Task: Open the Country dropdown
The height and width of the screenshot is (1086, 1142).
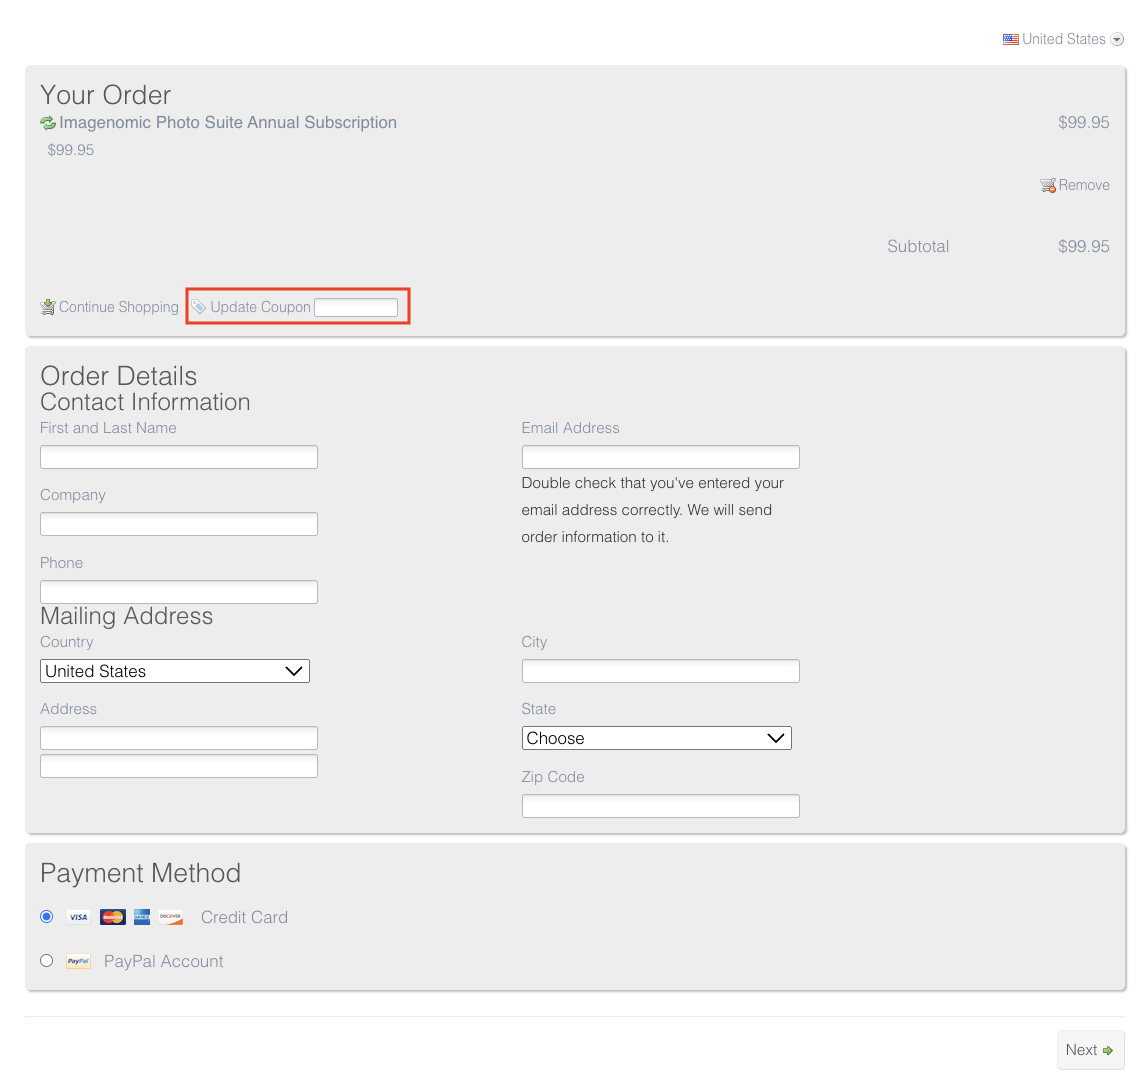Action: pyautogui.click(x=174, y=671)
